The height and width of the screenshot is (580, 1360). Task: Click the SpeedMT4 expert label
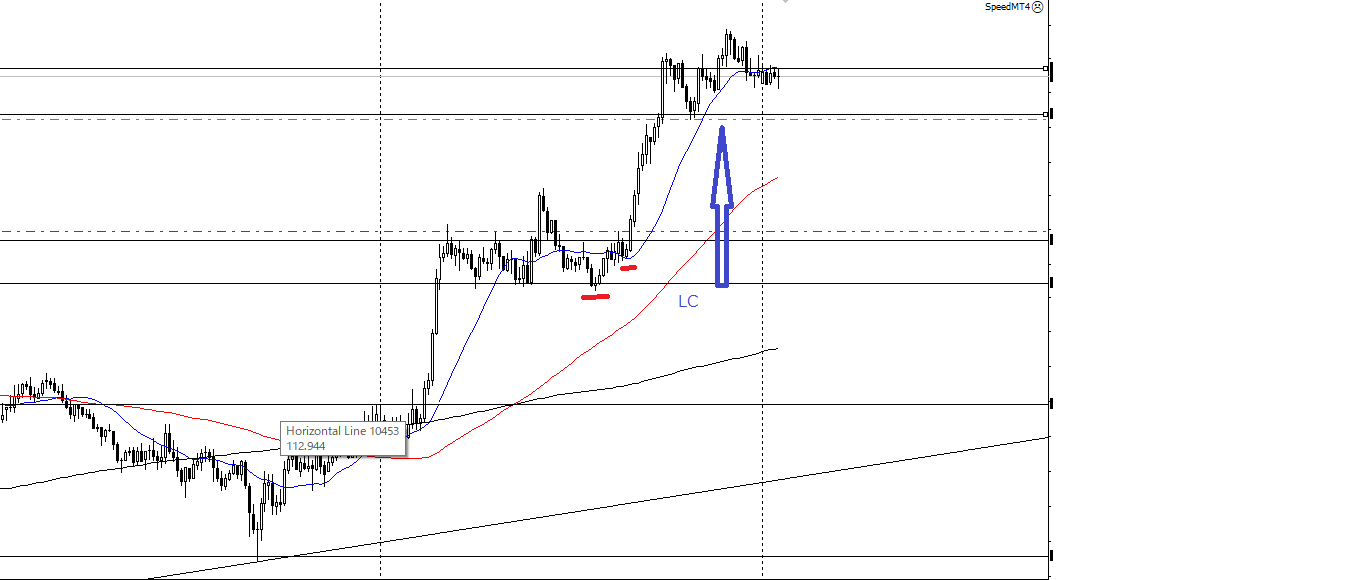pyautogui.click(x=1008, y=6)
